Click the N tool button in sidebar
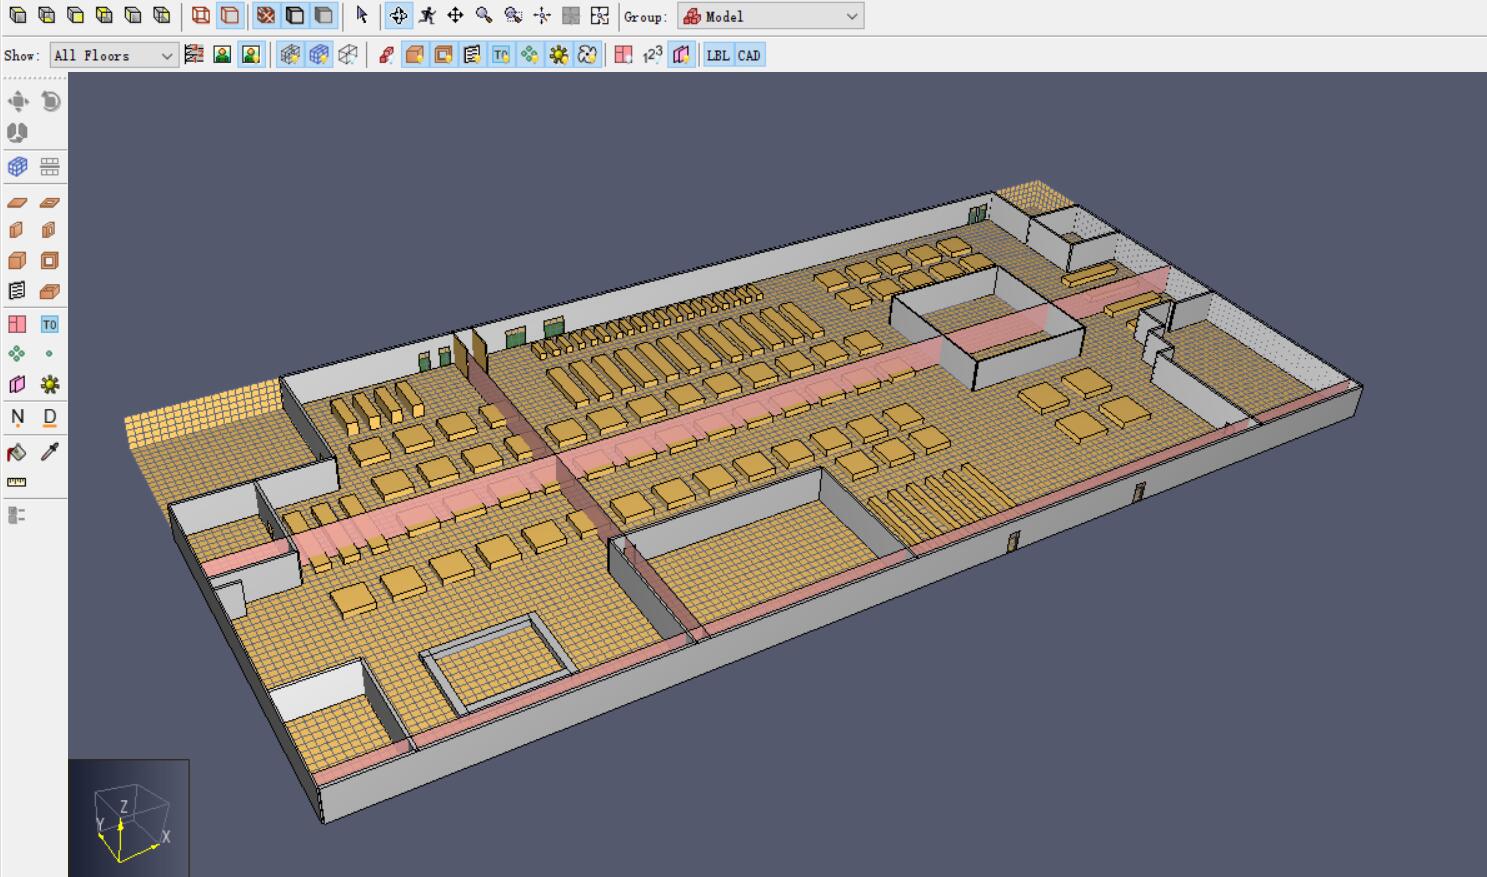1487x877 pixels. tap(17, 417)
